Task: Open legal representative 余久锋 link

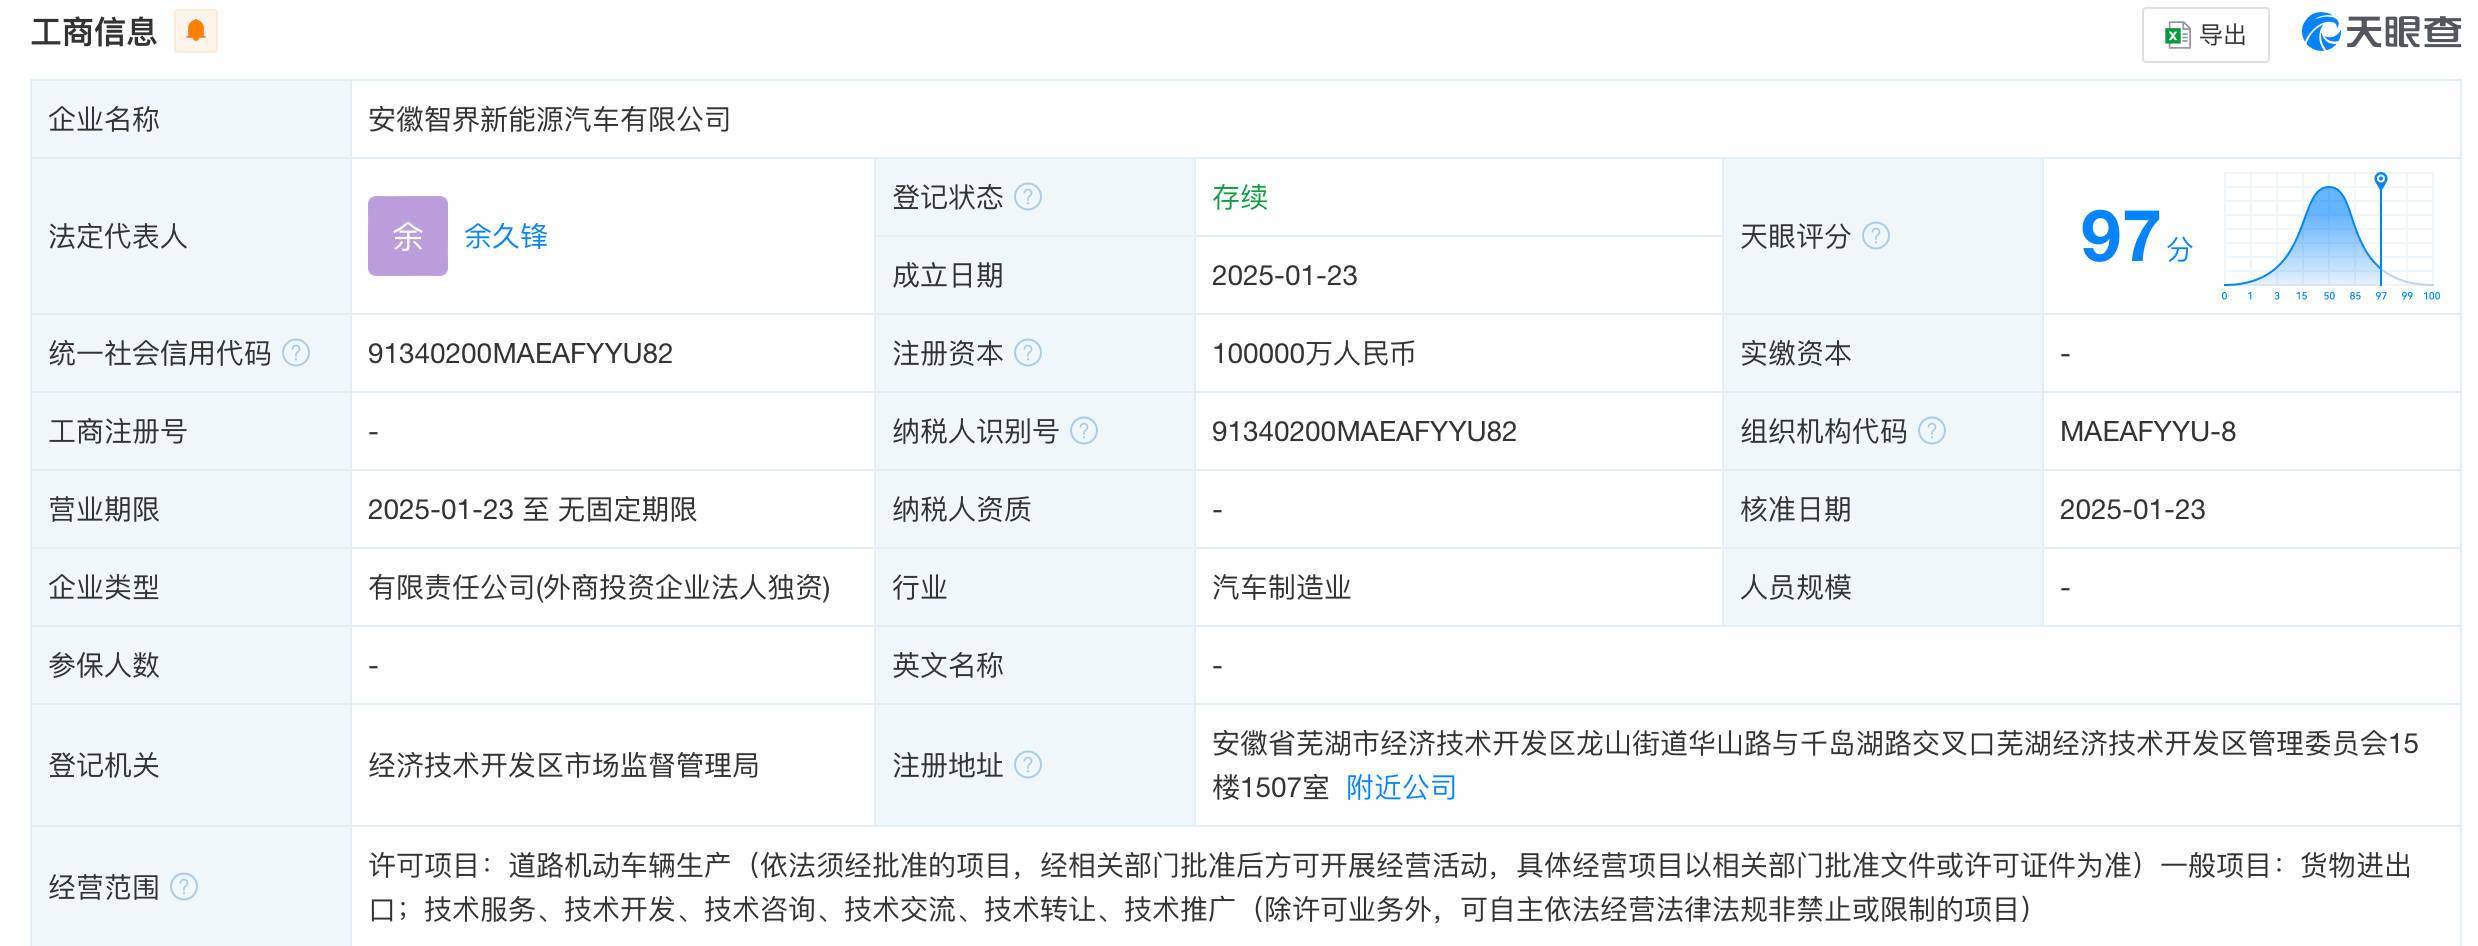Action: click(506, 236)
